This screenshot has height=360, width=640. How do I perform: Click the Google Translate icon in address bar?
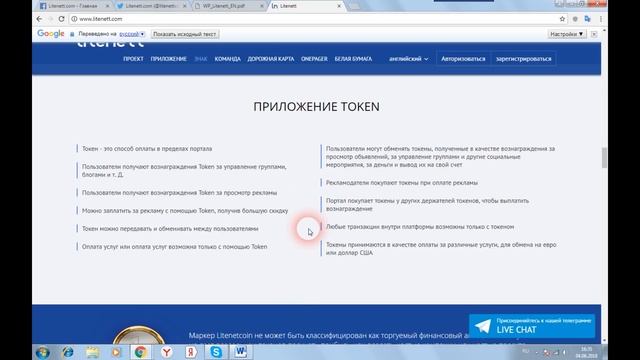coord(587,19)
